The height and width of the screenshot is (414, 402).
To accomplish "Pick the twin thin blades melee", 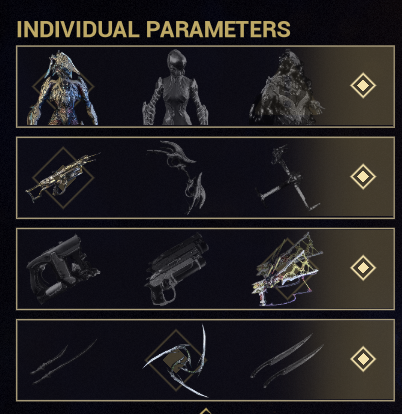I will (x=63, y=361).
